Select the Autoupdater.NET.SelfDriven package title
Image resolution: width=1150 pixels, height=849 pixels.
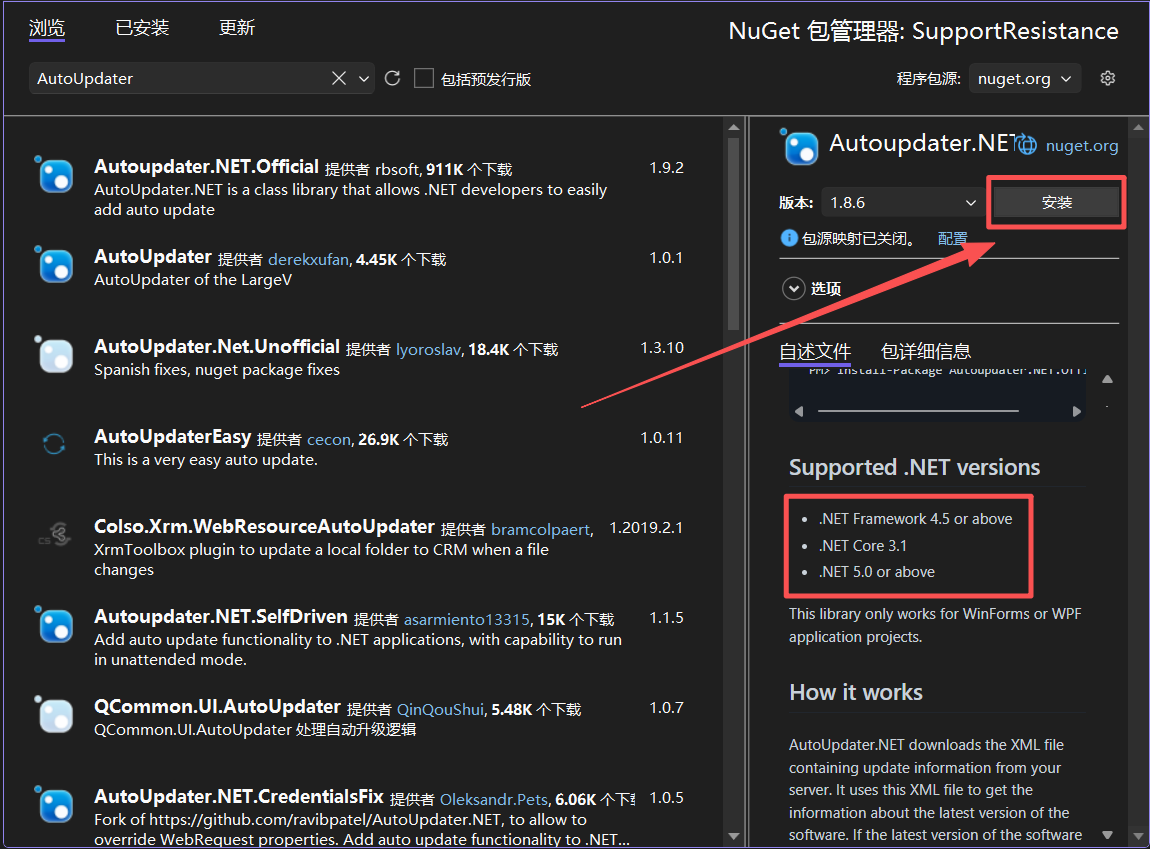(x=221, y=617)
